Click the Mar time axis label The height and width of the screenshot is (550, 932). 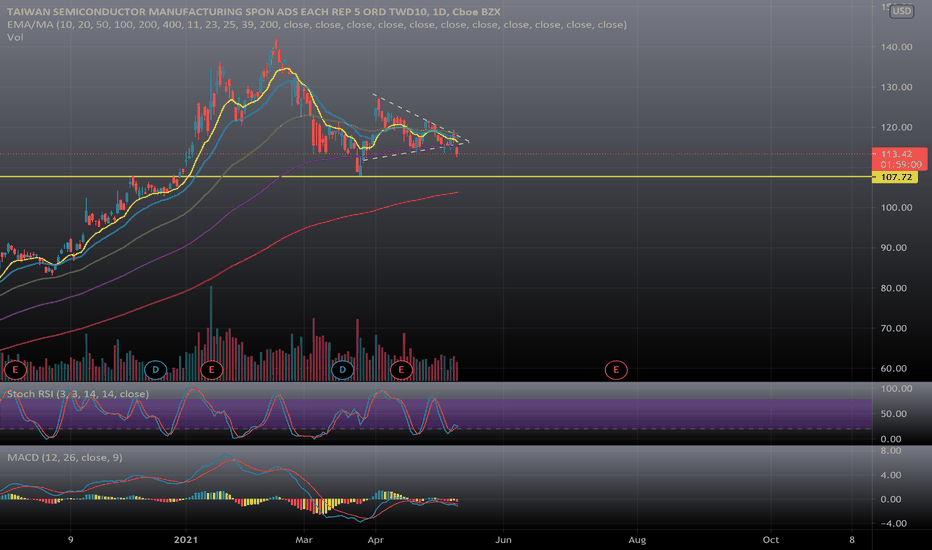point(304,540)
